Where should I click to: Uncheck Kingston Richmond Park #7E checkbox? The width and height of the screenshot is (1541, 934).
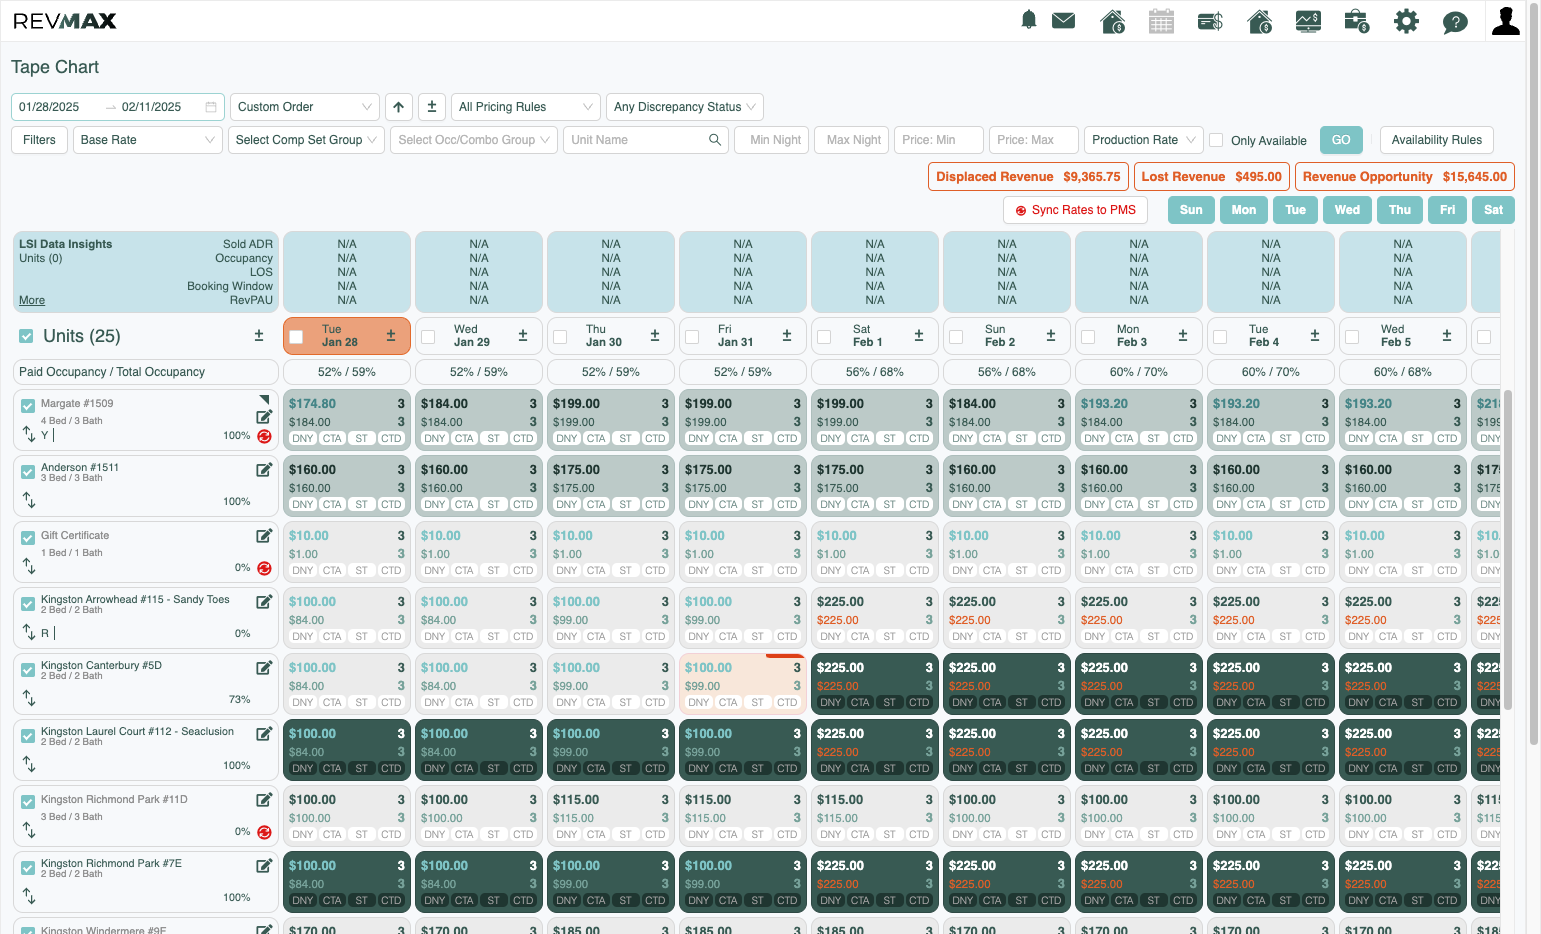pos(28,867)
